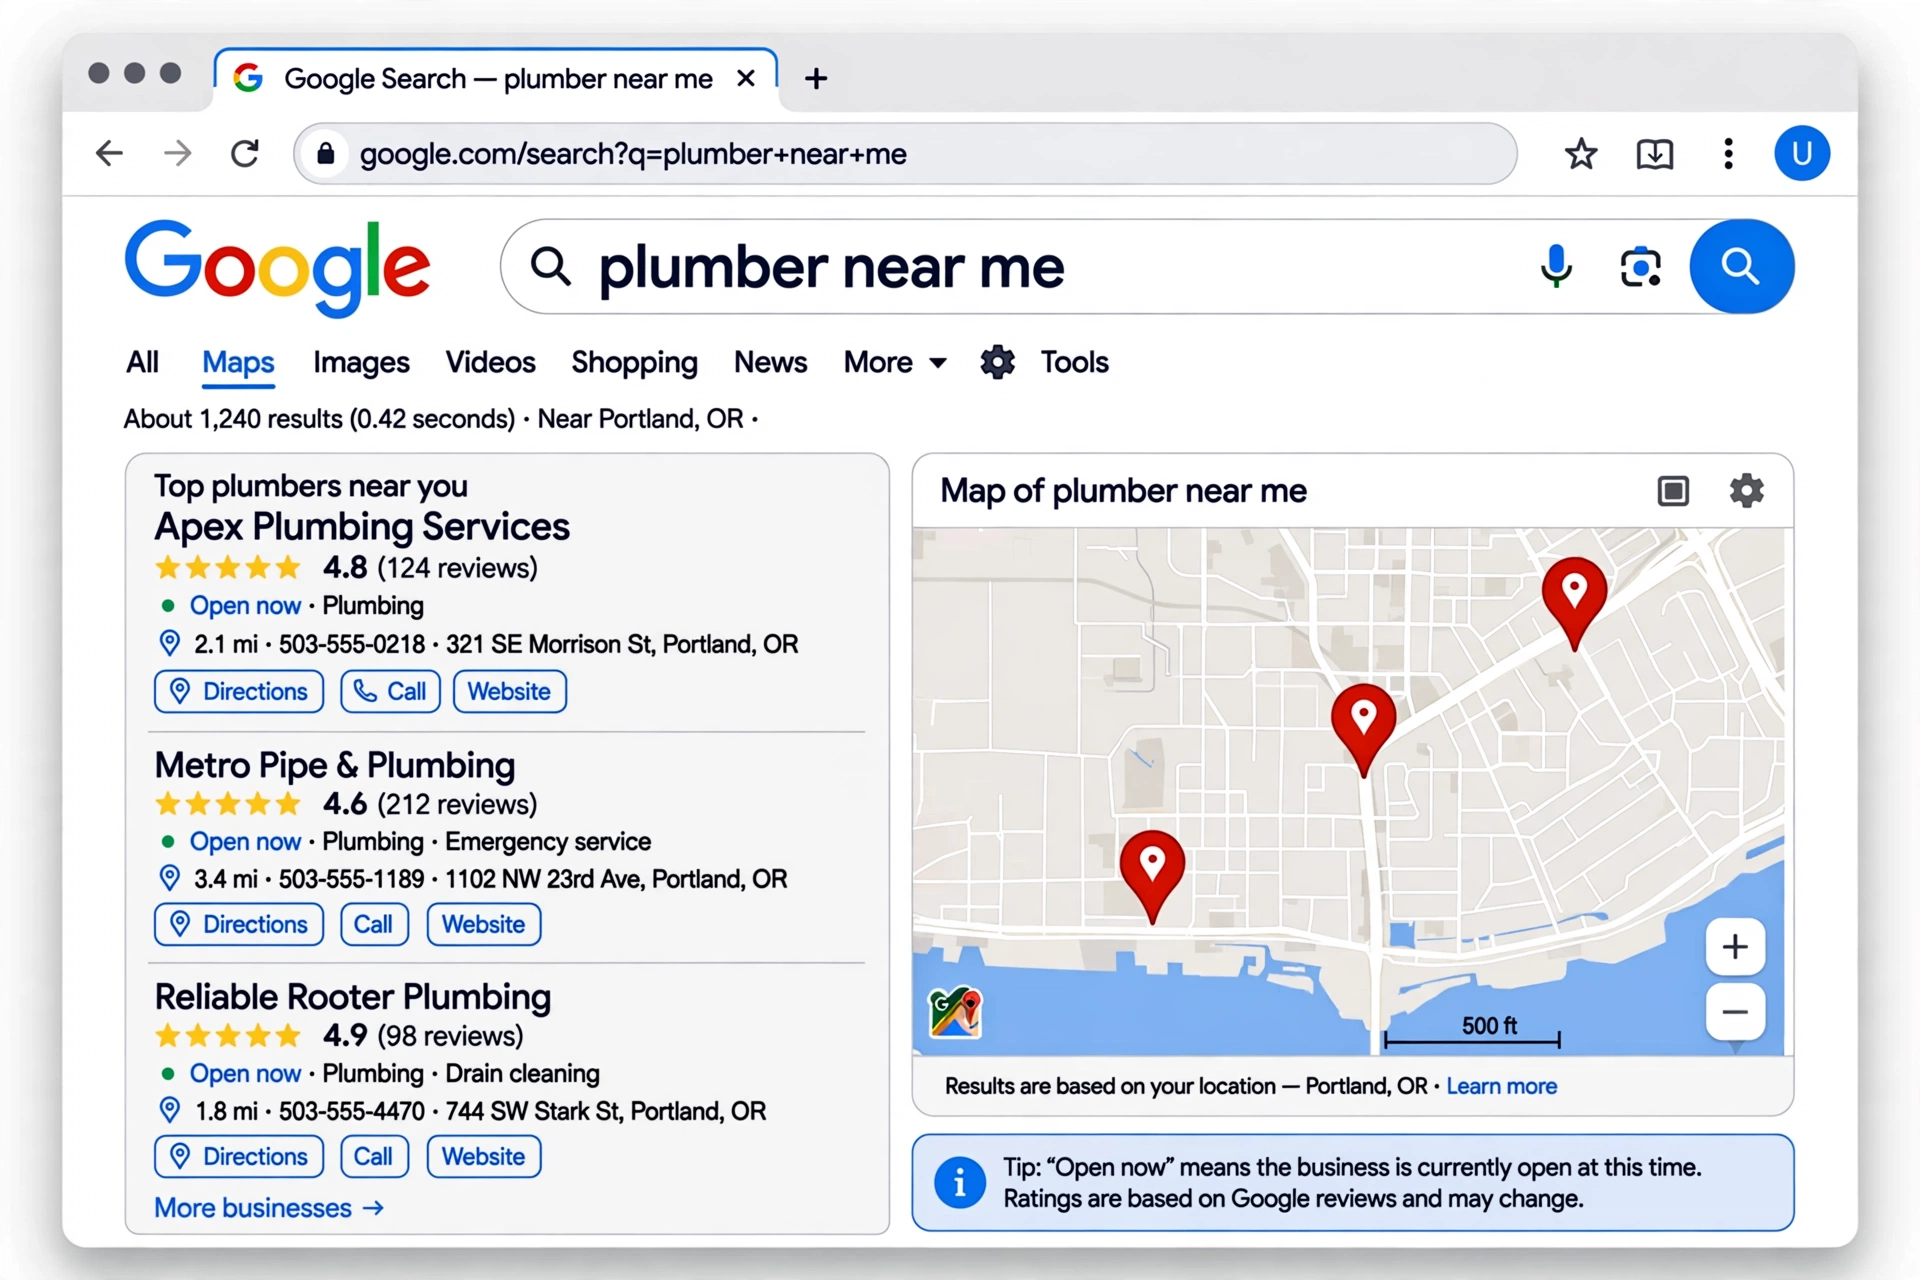The height and width of the screenshot is (1280, 1920).
Task: Click the lock icon in the address bar
Action: tap(326, 154)
